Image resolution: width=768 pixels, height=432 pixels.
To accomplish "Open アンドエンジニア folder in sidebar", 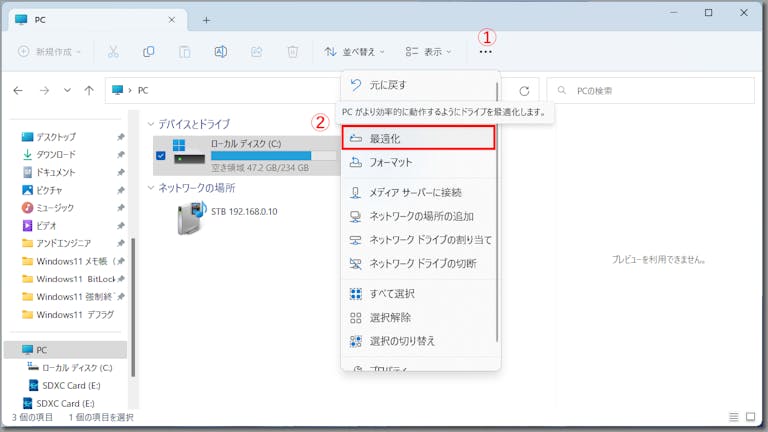I will (65, 243).
